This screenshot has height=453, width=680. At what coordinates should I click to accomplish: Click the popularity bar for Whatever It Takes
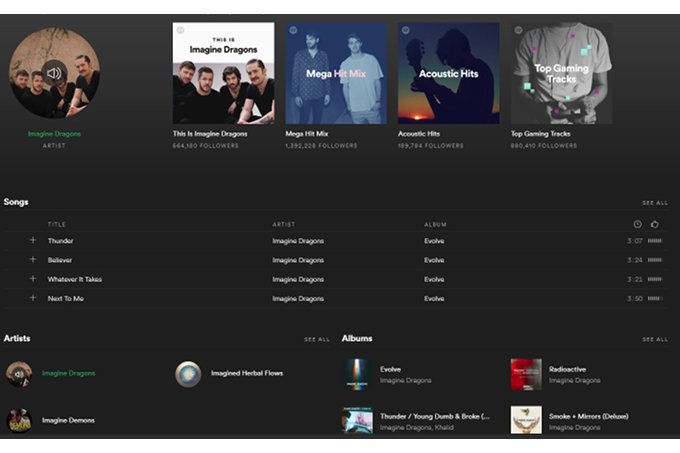[x=655, y=279]
